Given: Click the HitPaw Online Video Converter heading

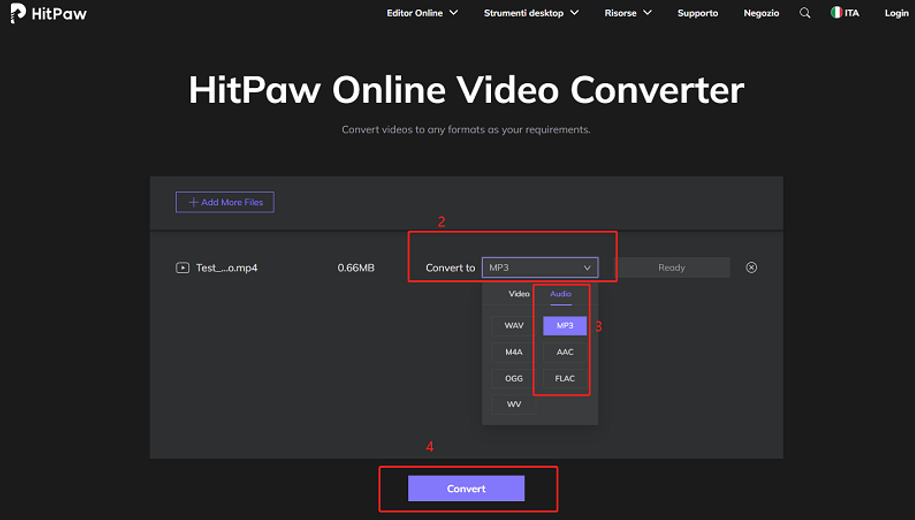Looking at the screenshot, I should pyautogui.click(x=466, y=90).
